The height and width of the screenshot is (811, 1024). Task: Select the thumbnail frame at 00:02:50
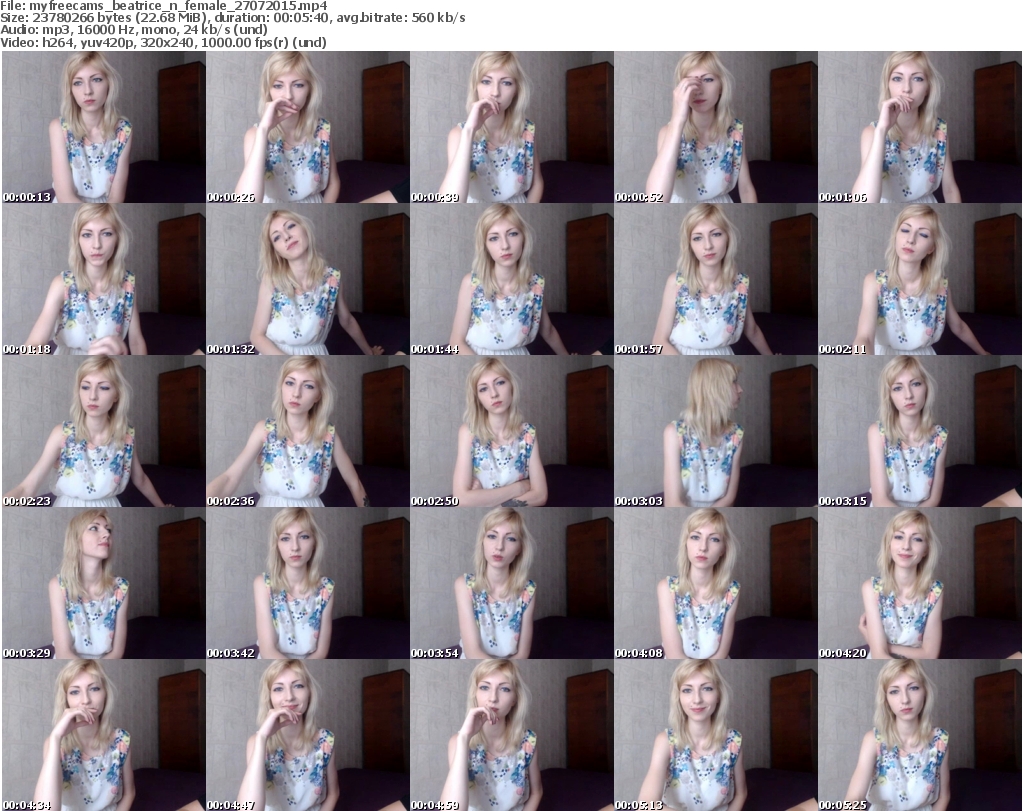click(511, 432)
